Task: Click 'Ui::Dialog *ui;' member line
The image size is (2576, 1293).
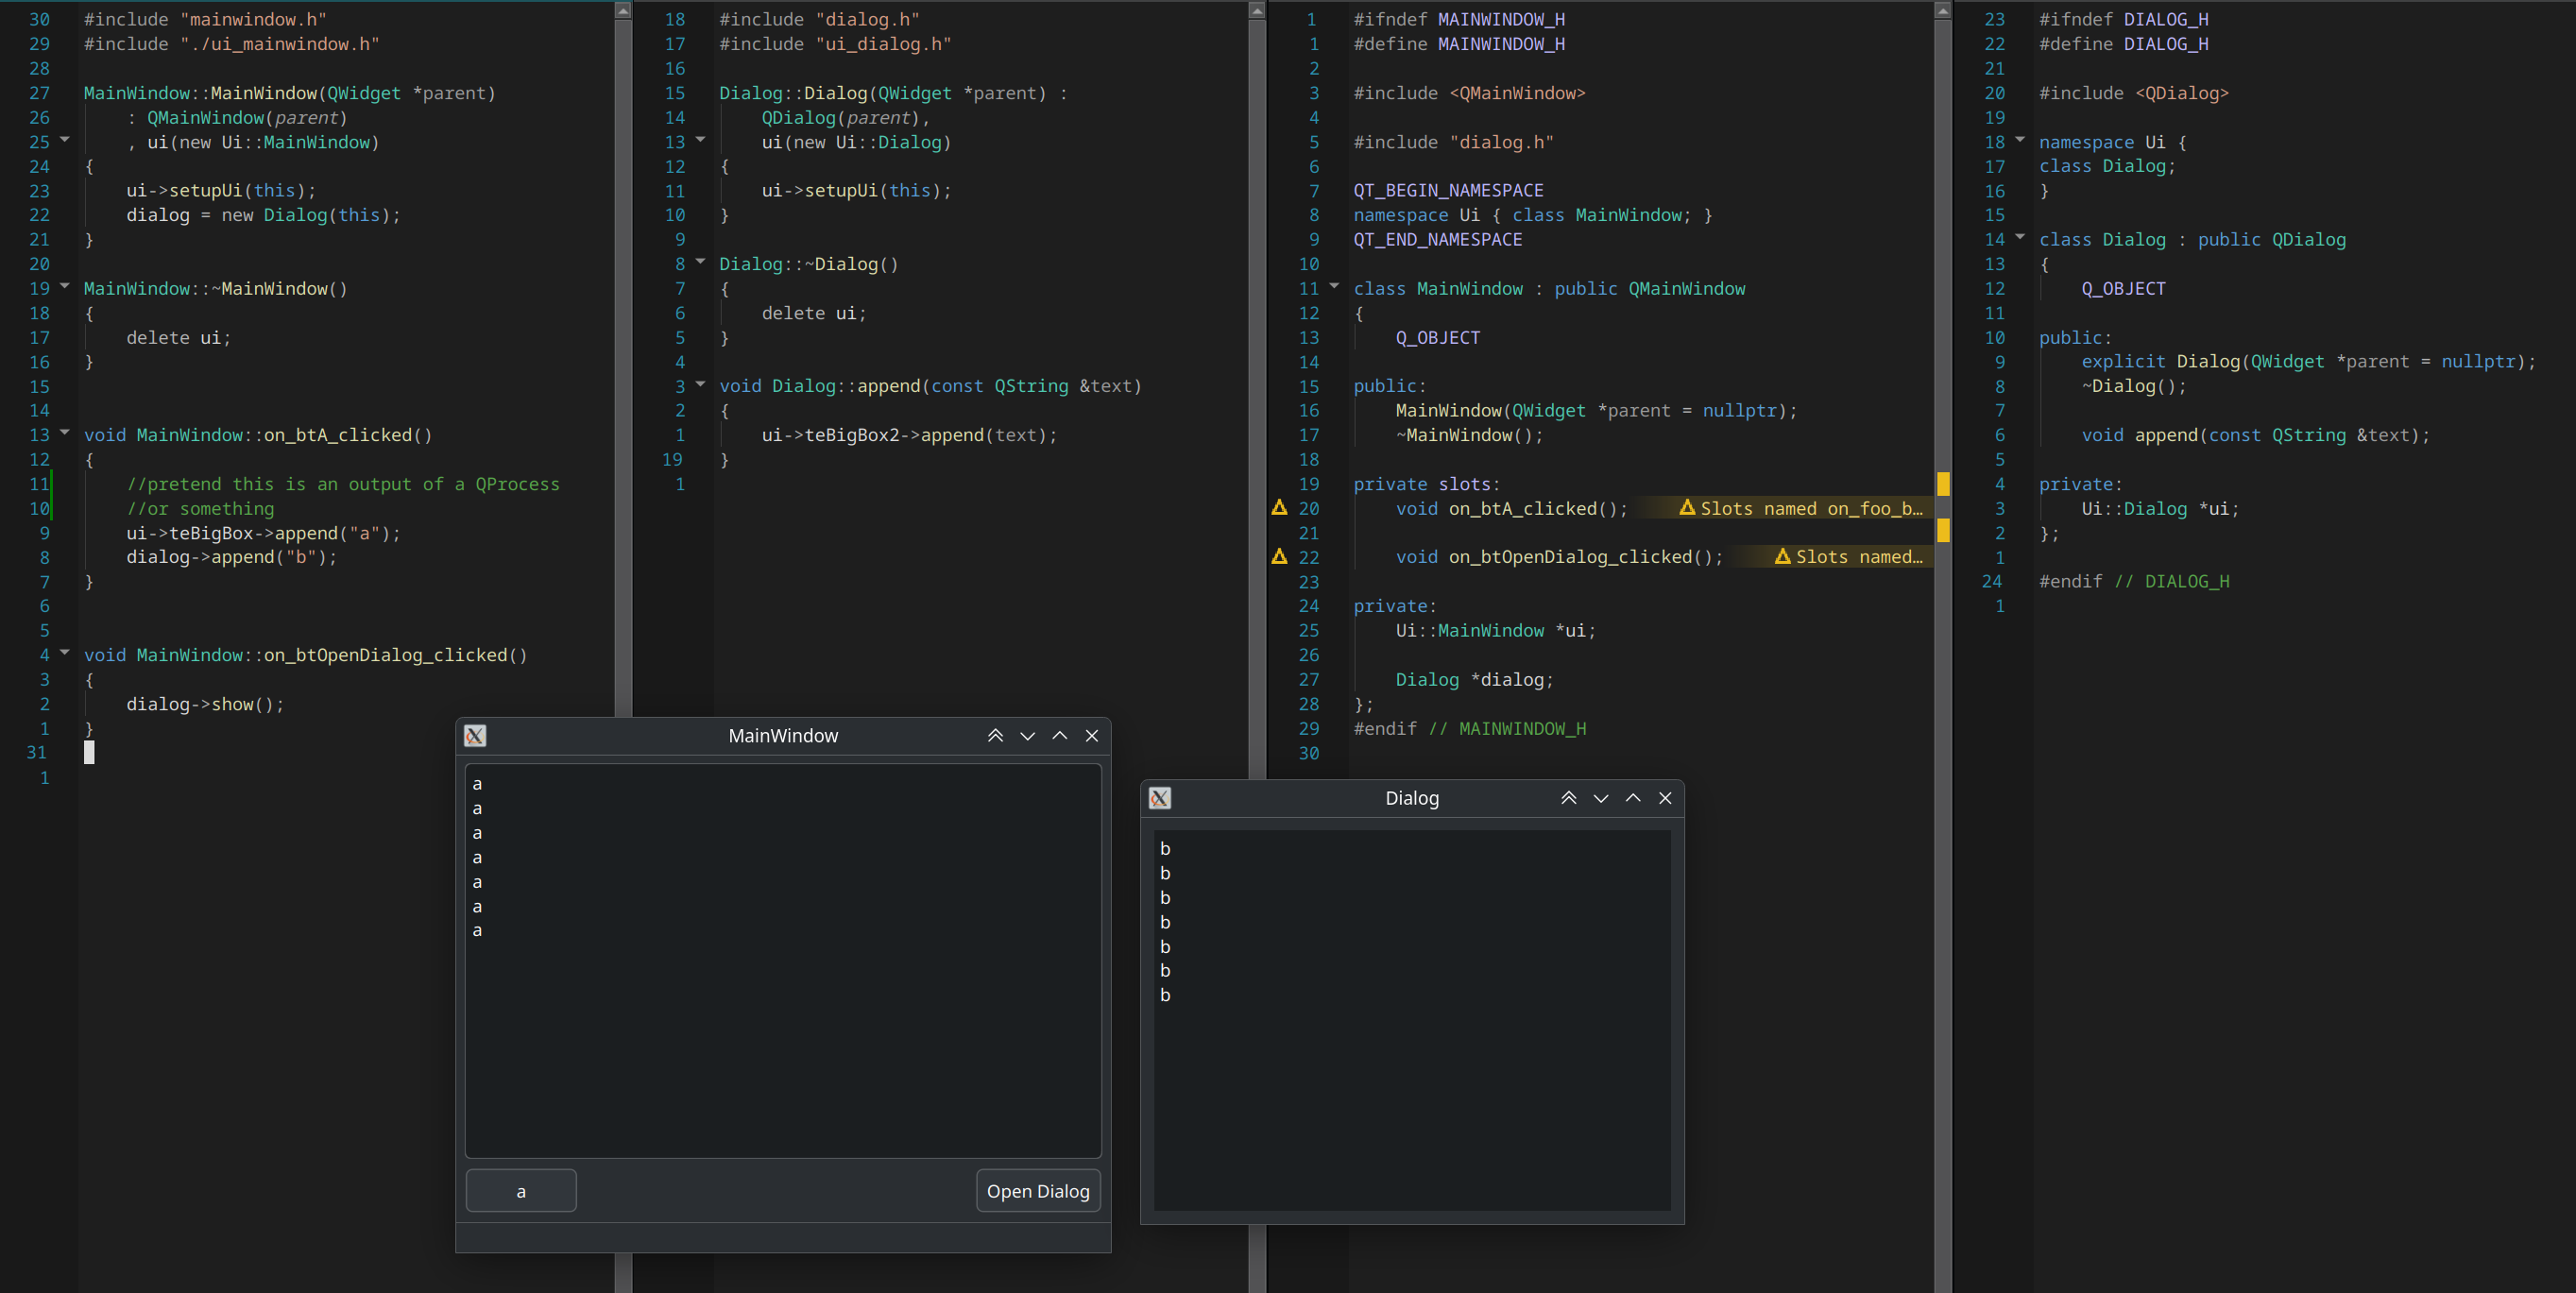Action: pyautogui.click(x=2160, y=508)
